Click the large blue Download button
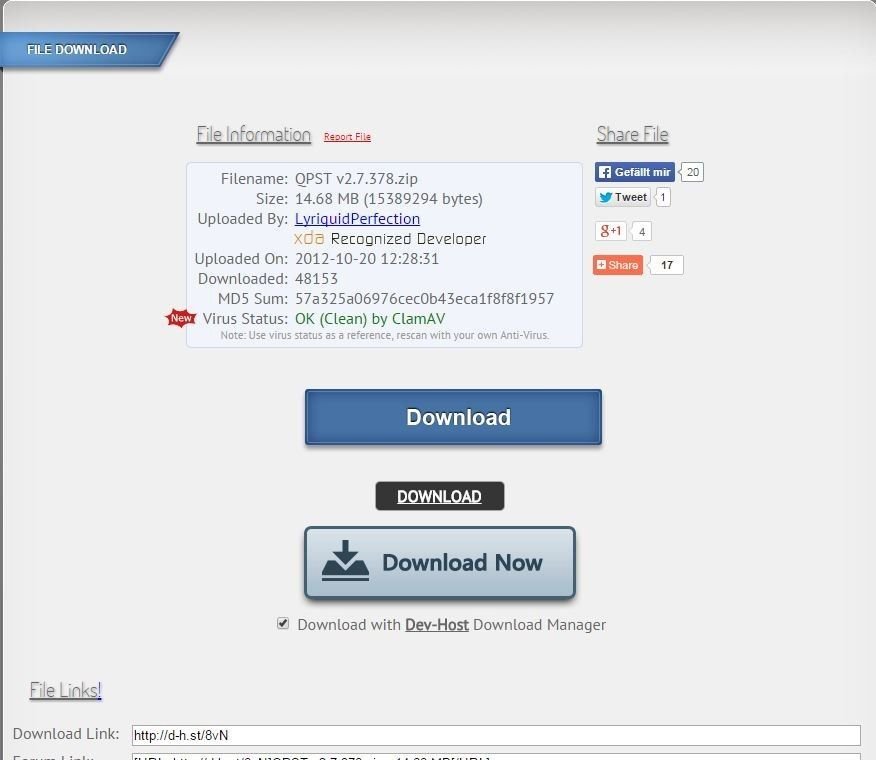Screen dimensions: 876x760 tap(453, 417)
